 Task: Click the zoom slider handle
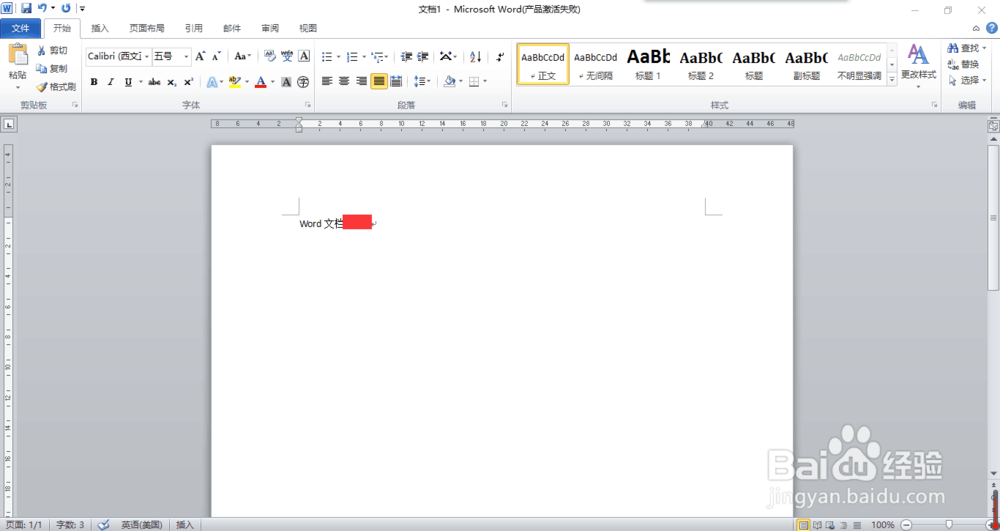(x=949, y=525)
